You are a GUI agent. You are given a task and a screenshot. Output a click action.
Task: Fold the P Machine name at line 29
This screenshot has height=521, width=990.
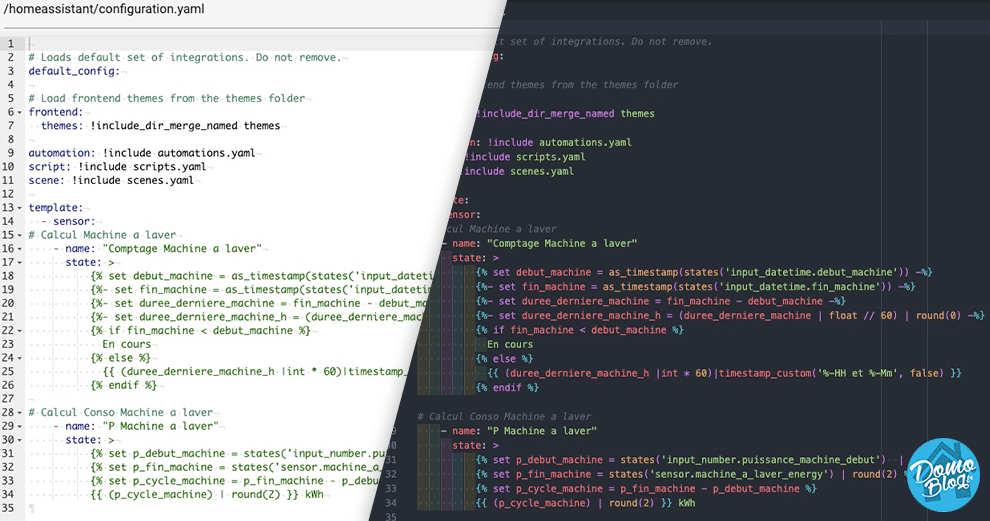(20, 426)
